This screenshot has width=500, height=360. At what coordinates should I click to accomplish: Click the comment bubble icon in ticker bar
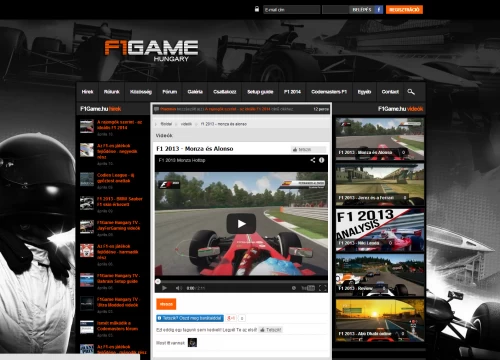tap(156, 109)
